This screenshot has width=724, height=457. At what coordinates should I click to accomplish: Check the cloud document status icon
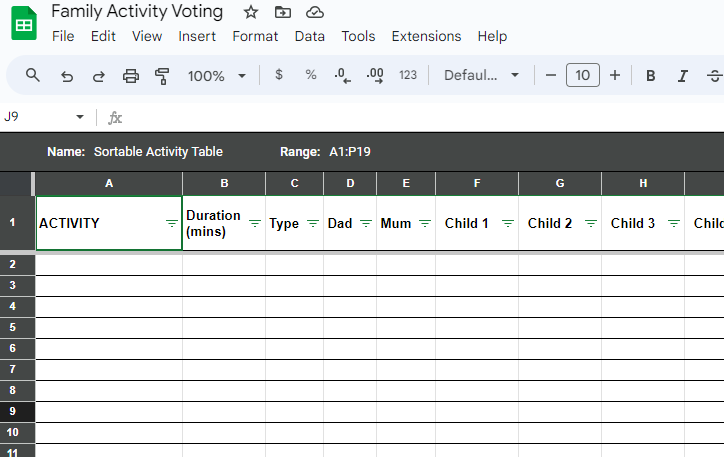click(315, 12)
